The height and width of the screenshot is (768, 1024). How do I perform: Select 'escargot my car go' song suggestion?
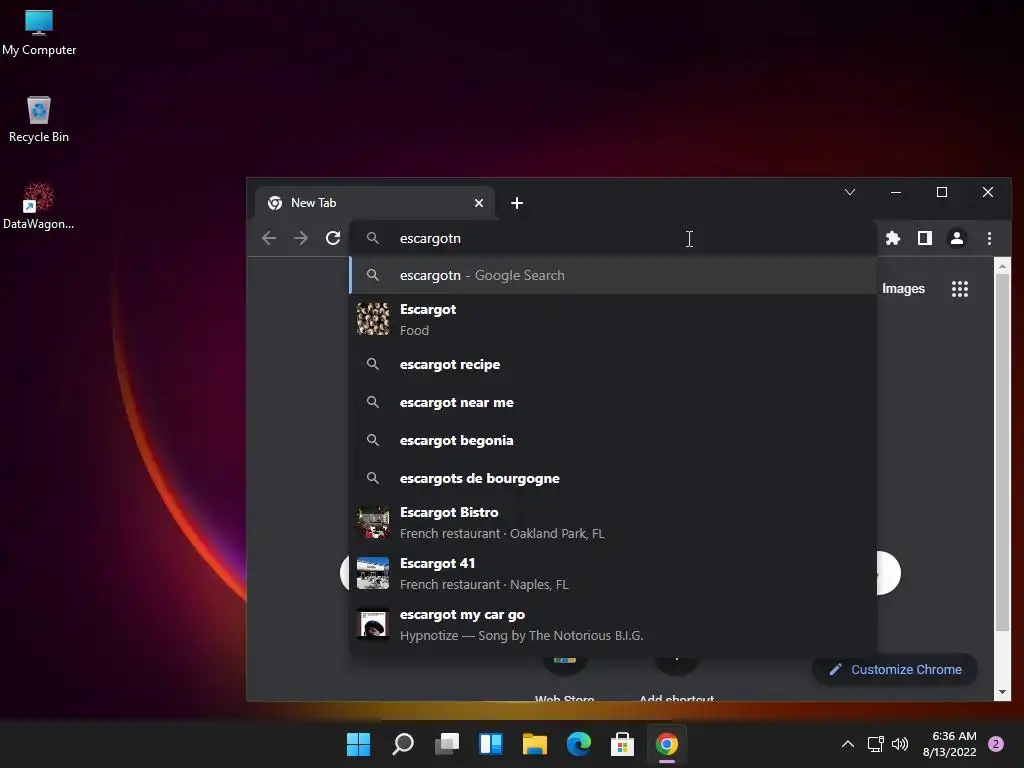click(614, 624)
